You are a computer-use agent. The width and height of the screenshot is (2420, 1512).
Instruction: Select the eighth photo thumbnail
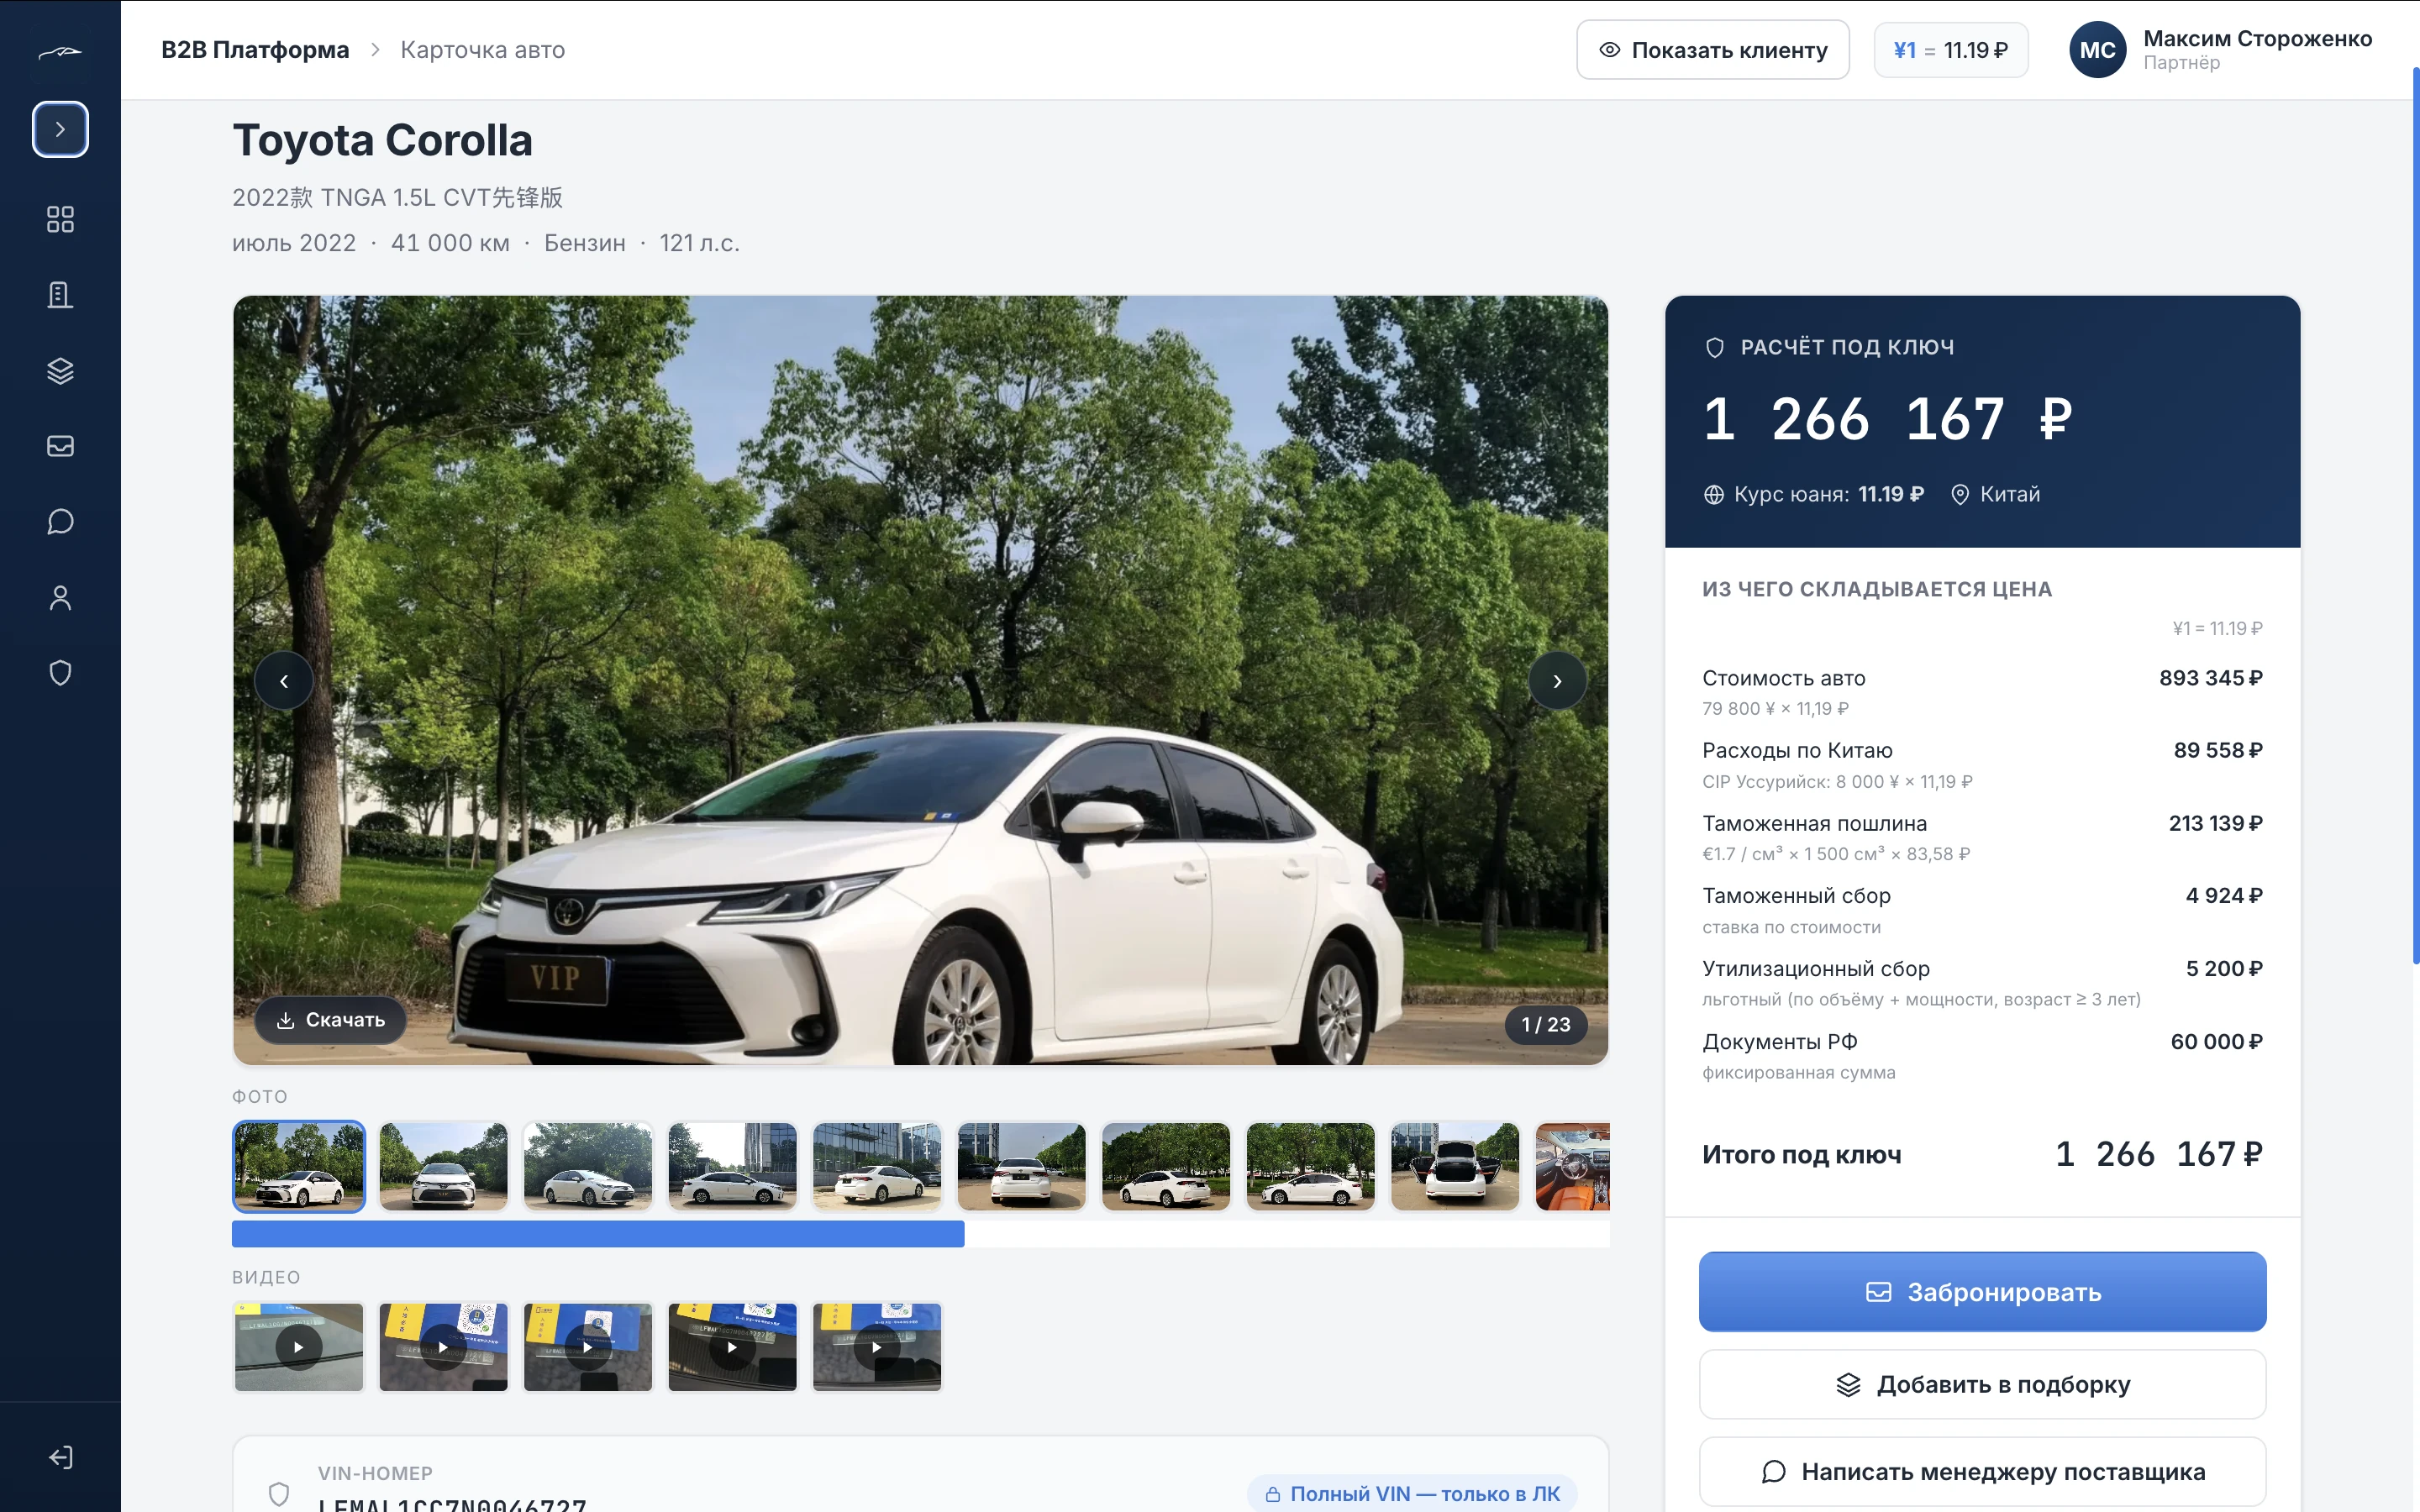click(x=1310, y=1166)
